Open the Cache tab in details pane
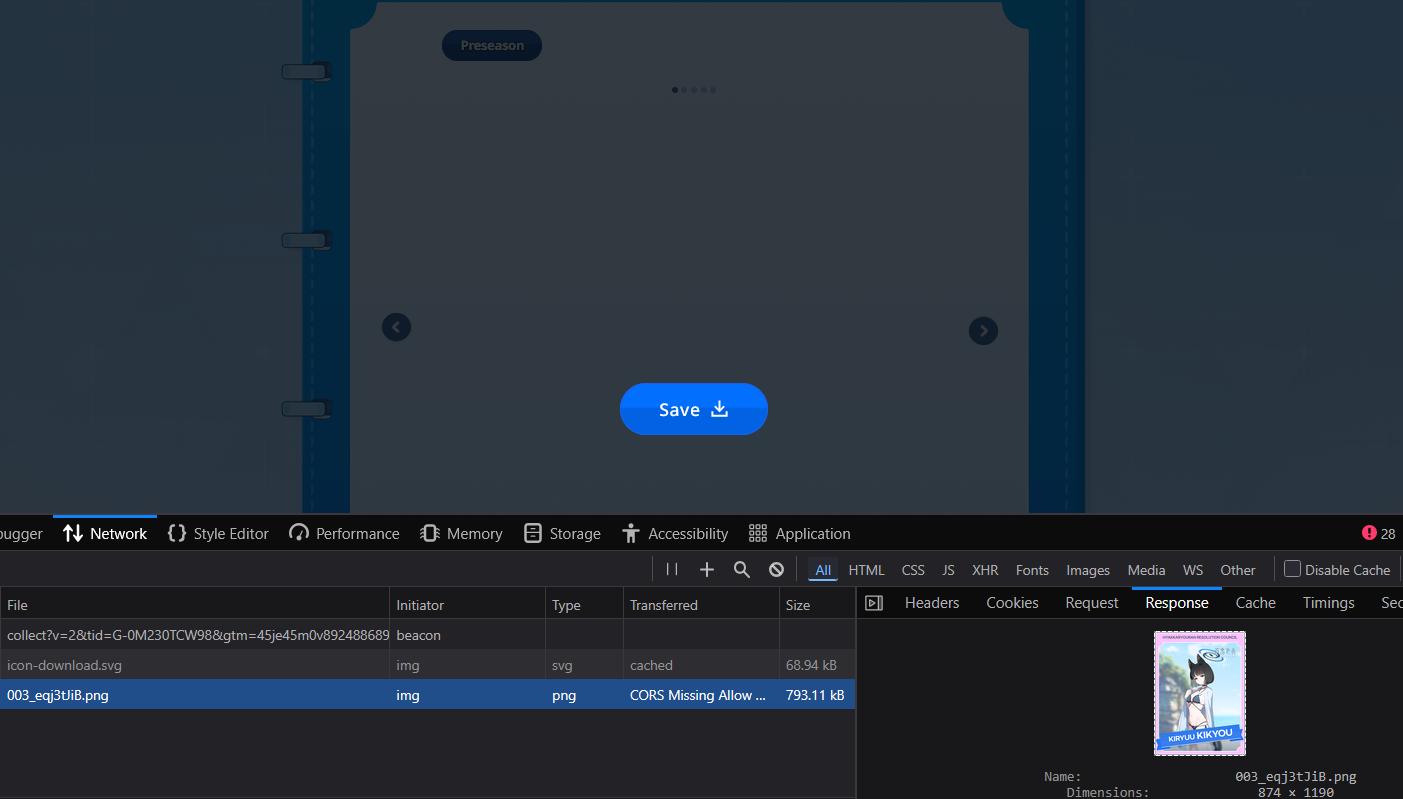This screenshot has width=1403, height=799. 1255,603
